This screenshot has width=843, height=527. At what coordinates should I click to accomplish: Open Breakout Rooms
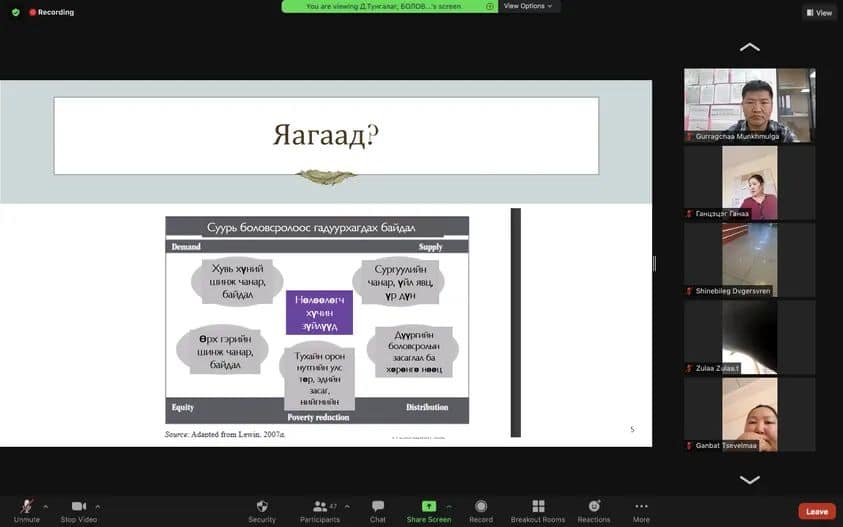tap(538, 507)
